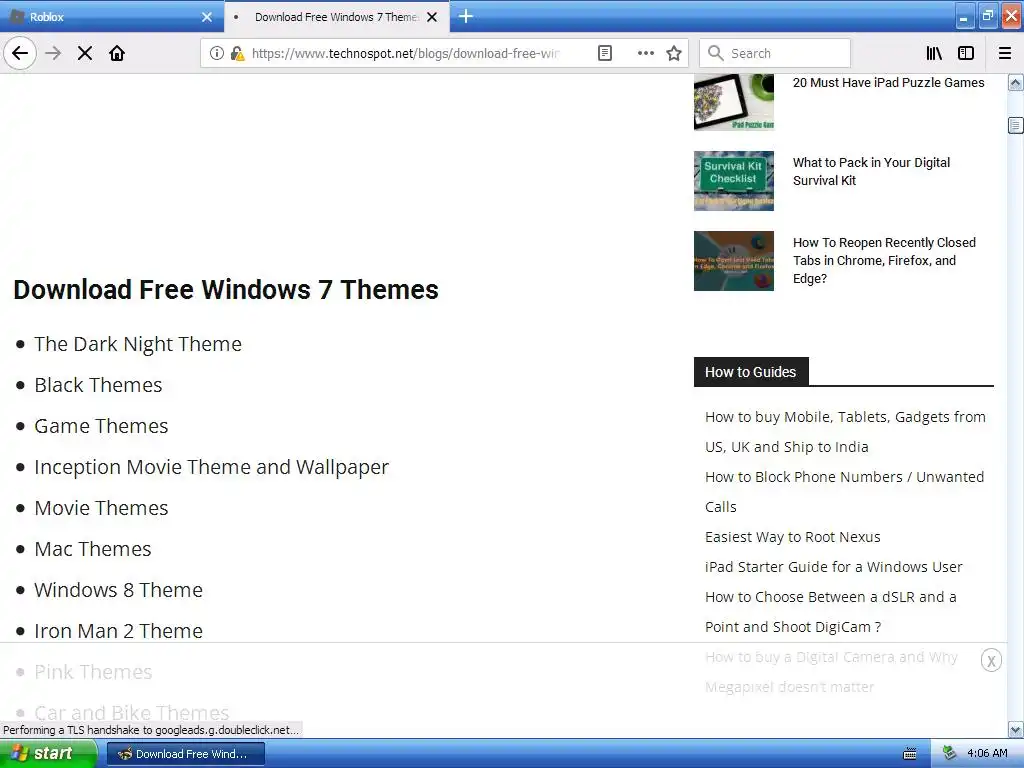Viewport: 1024px width, 768px height.
Task: Open Easiest Way to Root Nexus guide
Action: 793,537
